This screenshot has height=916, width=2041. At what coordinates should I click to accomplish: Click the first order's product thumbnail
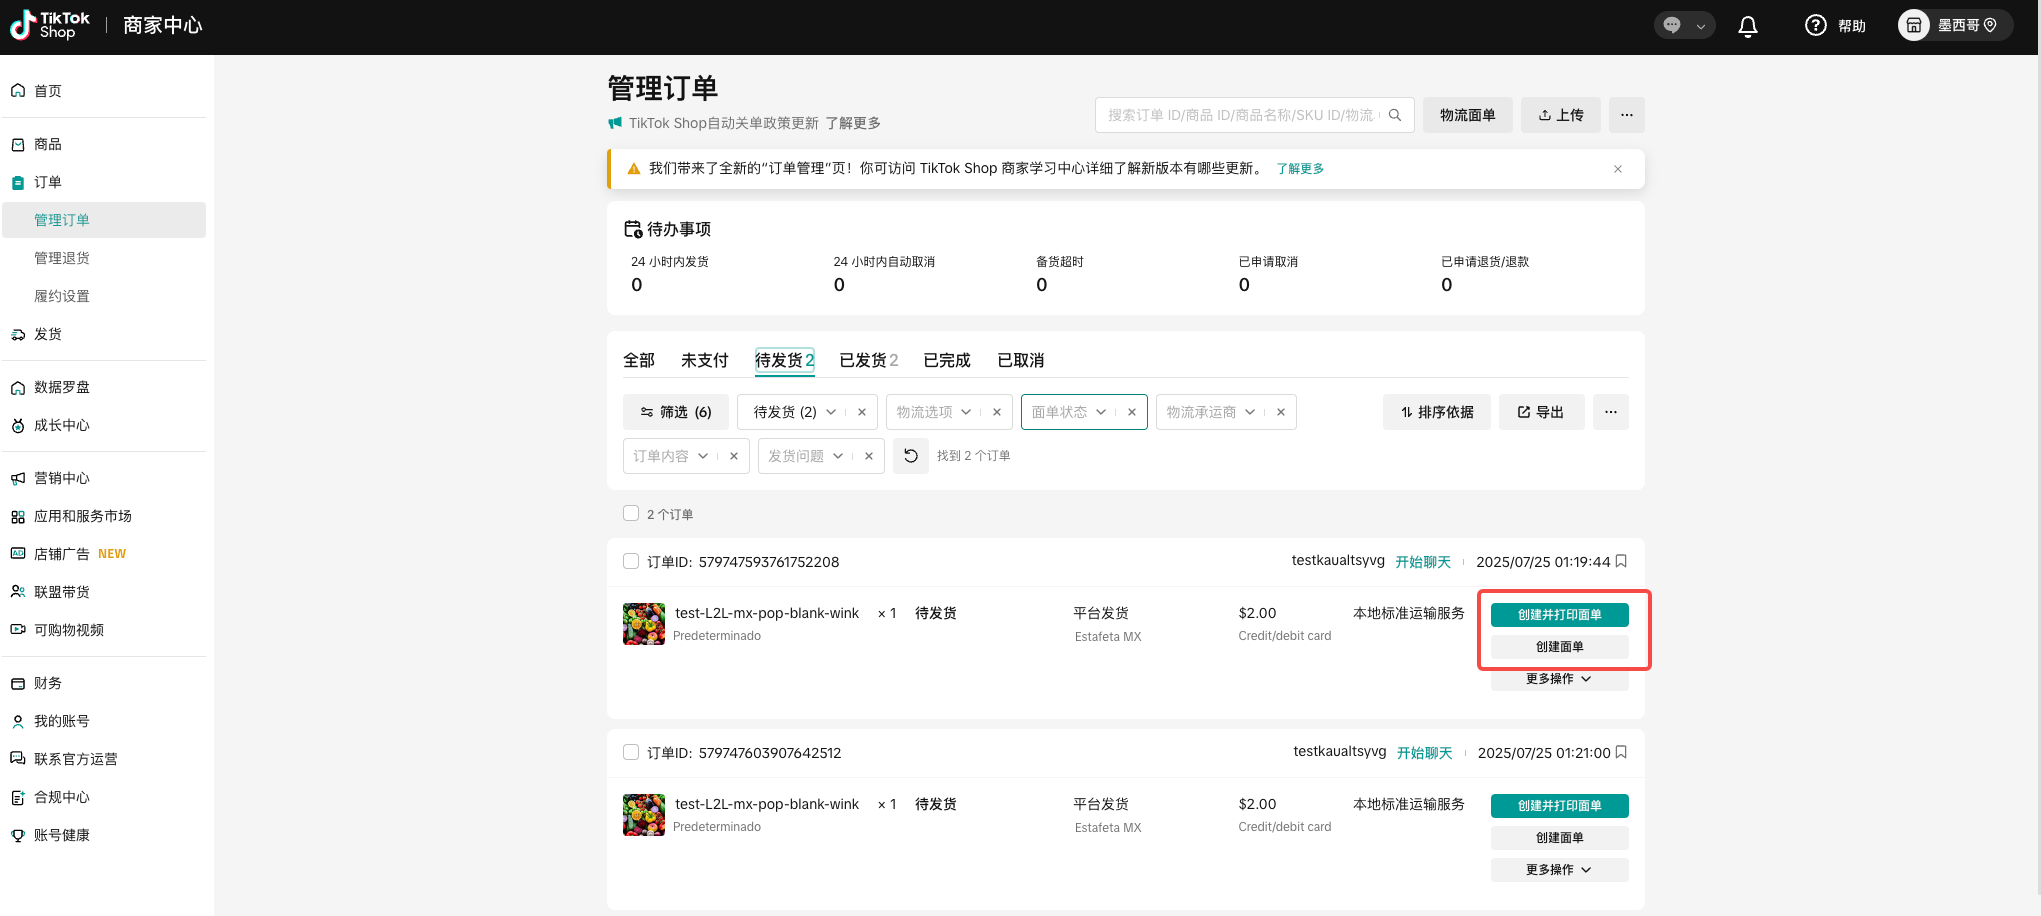[643, 624]
